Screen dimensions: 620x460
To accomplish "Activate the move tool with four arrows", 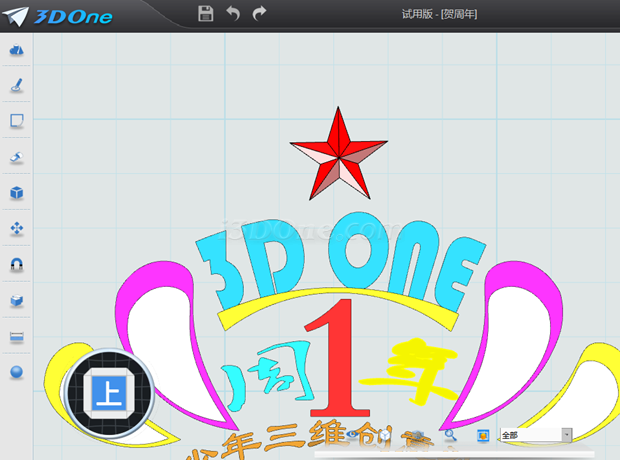I will point(16,229).
